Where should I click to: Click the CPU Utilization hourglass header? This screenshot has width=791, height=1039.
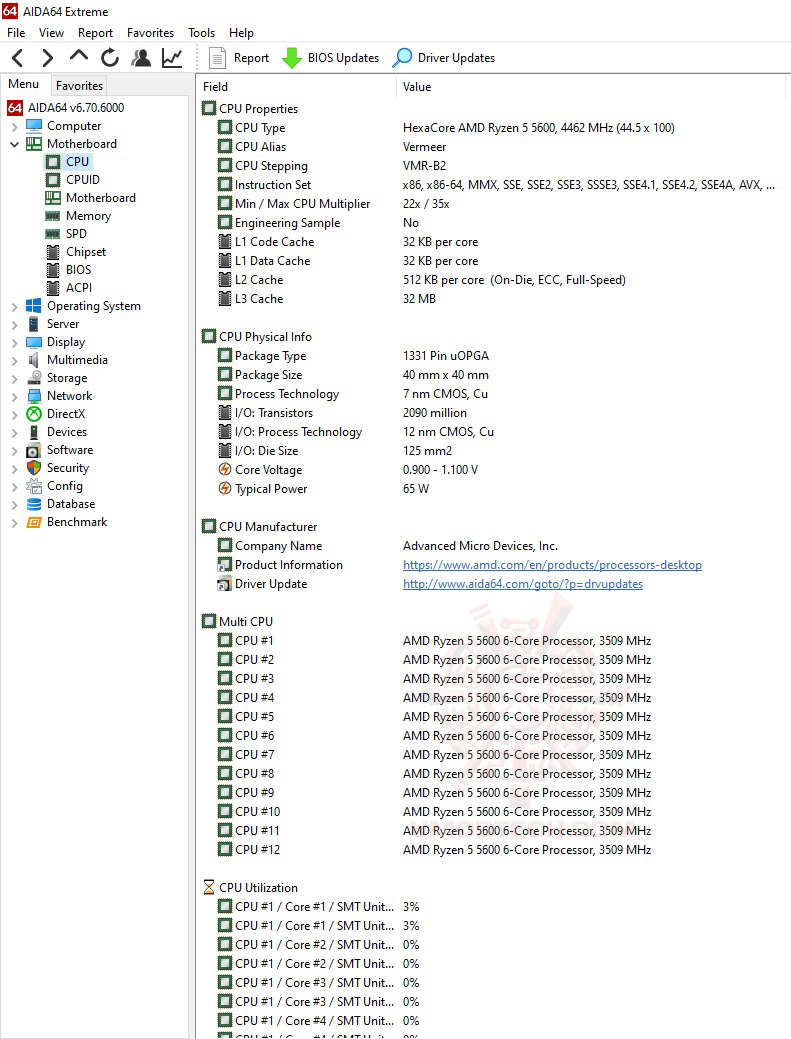click(x=250, y=887)
